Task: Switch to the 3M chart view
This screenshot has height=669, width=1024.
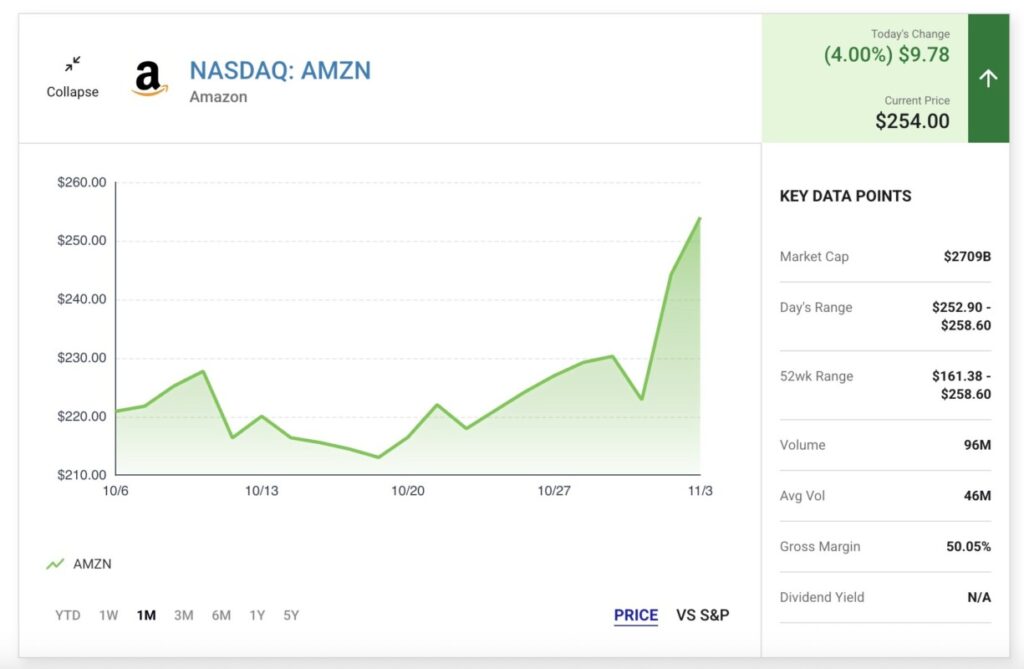Action: pos(183,615)
